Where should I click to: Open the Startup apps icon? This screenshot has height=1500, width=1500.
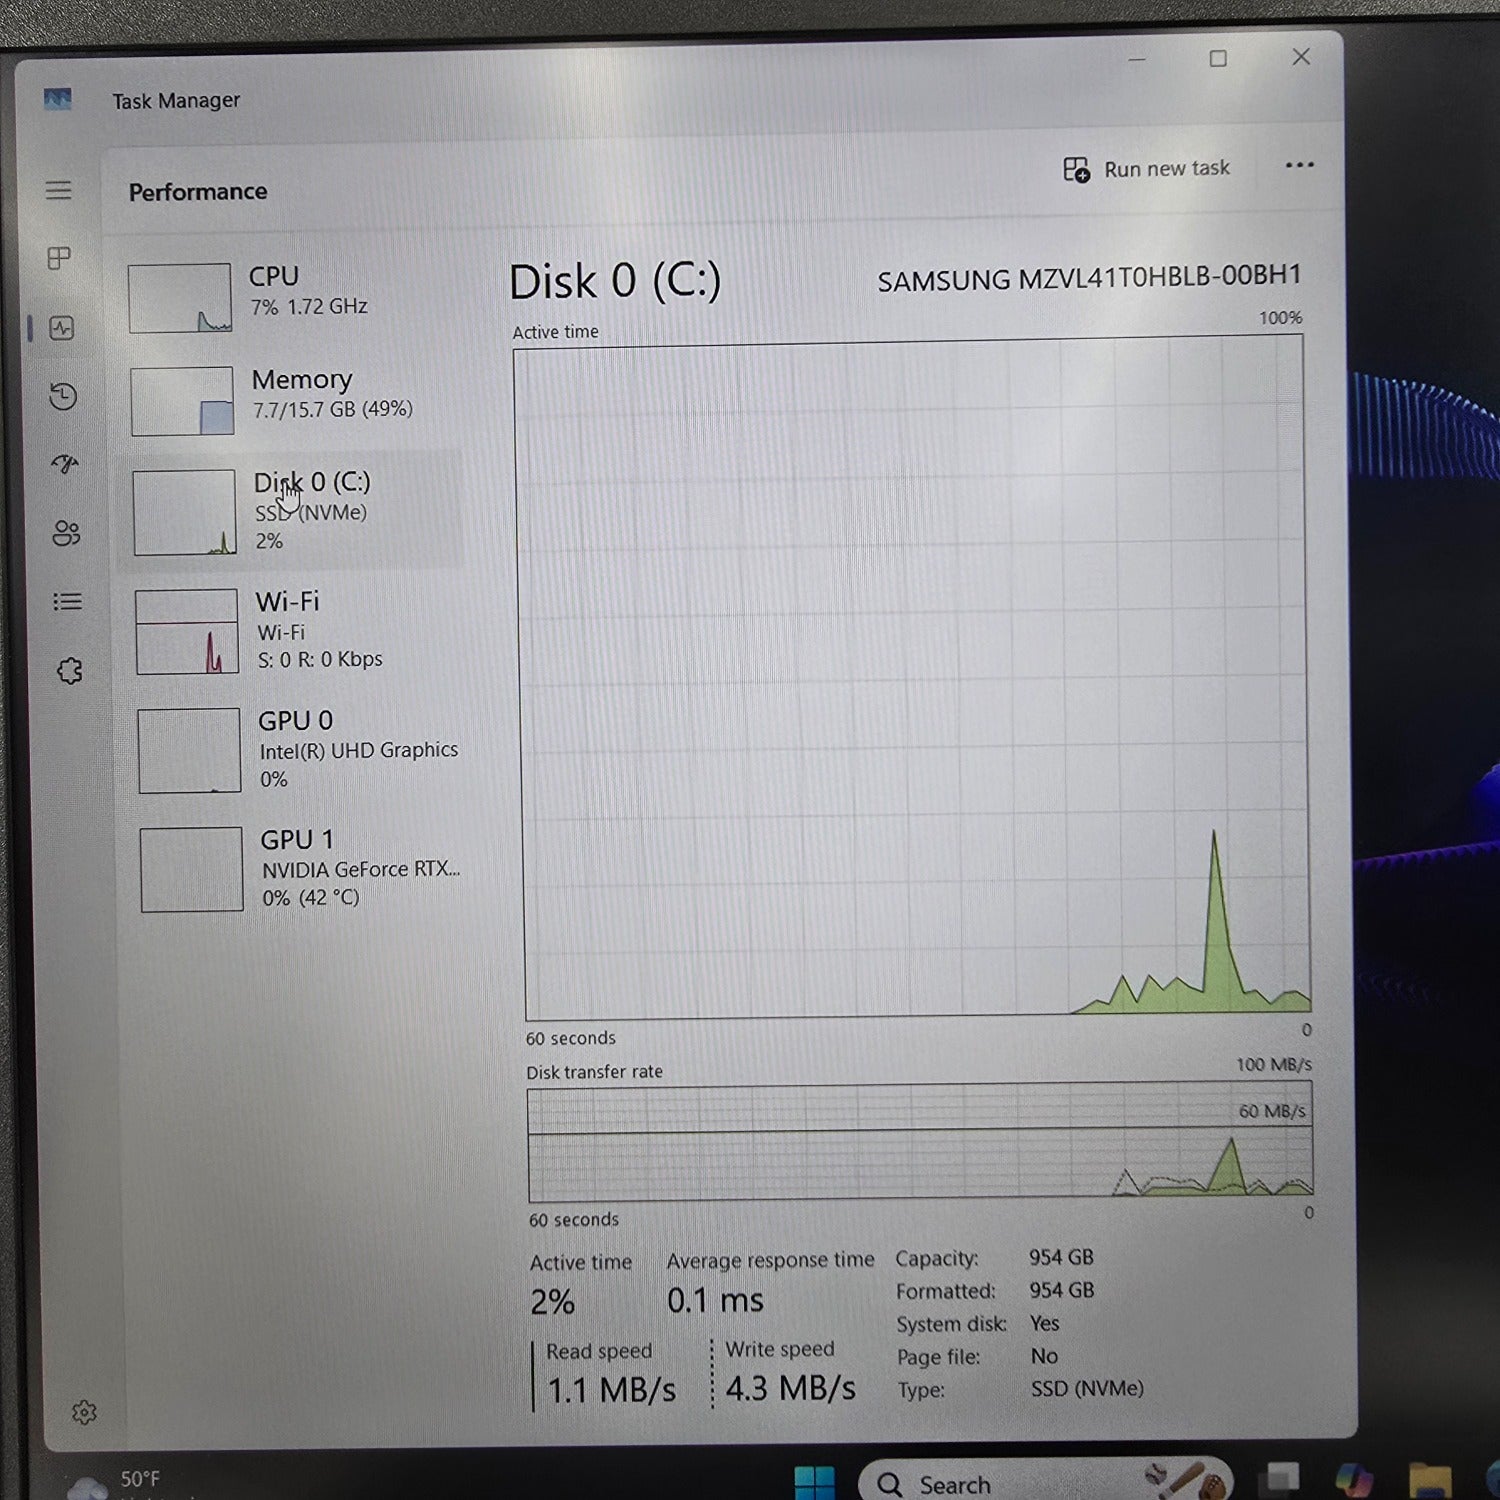pyautogui.click(x=65, y=464)
